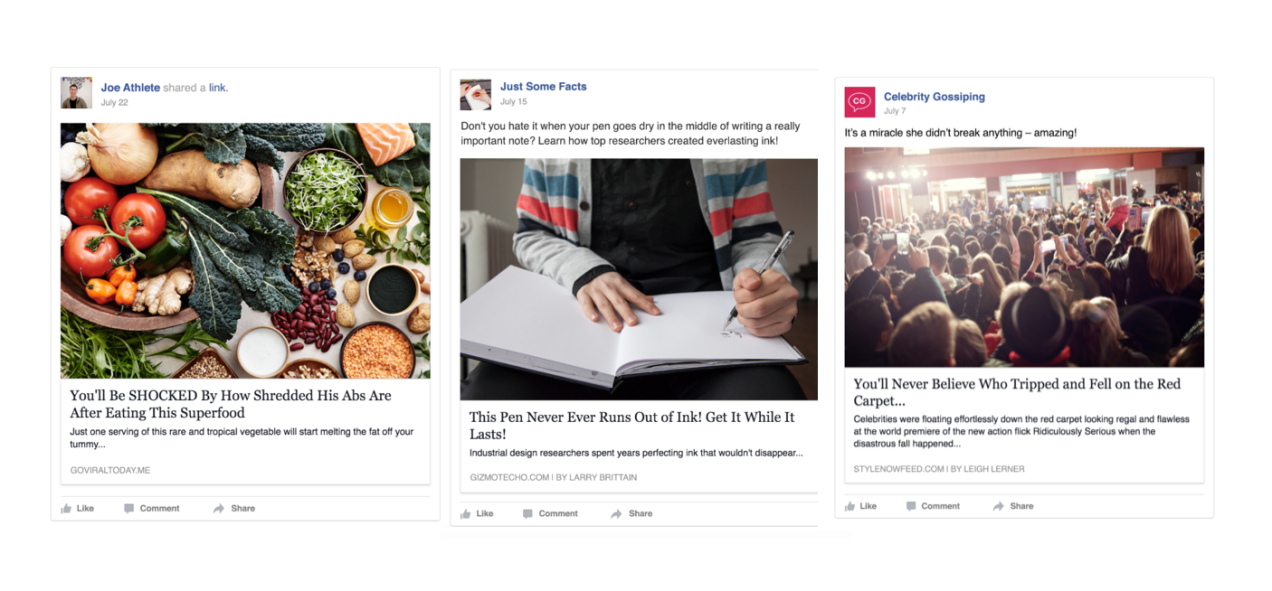The width and height of the screenshot is (1272, 591).
Task: Click the Share icon on the Celebrity Gossiping post
Action: pyautogui.click(x=998, y=506)
